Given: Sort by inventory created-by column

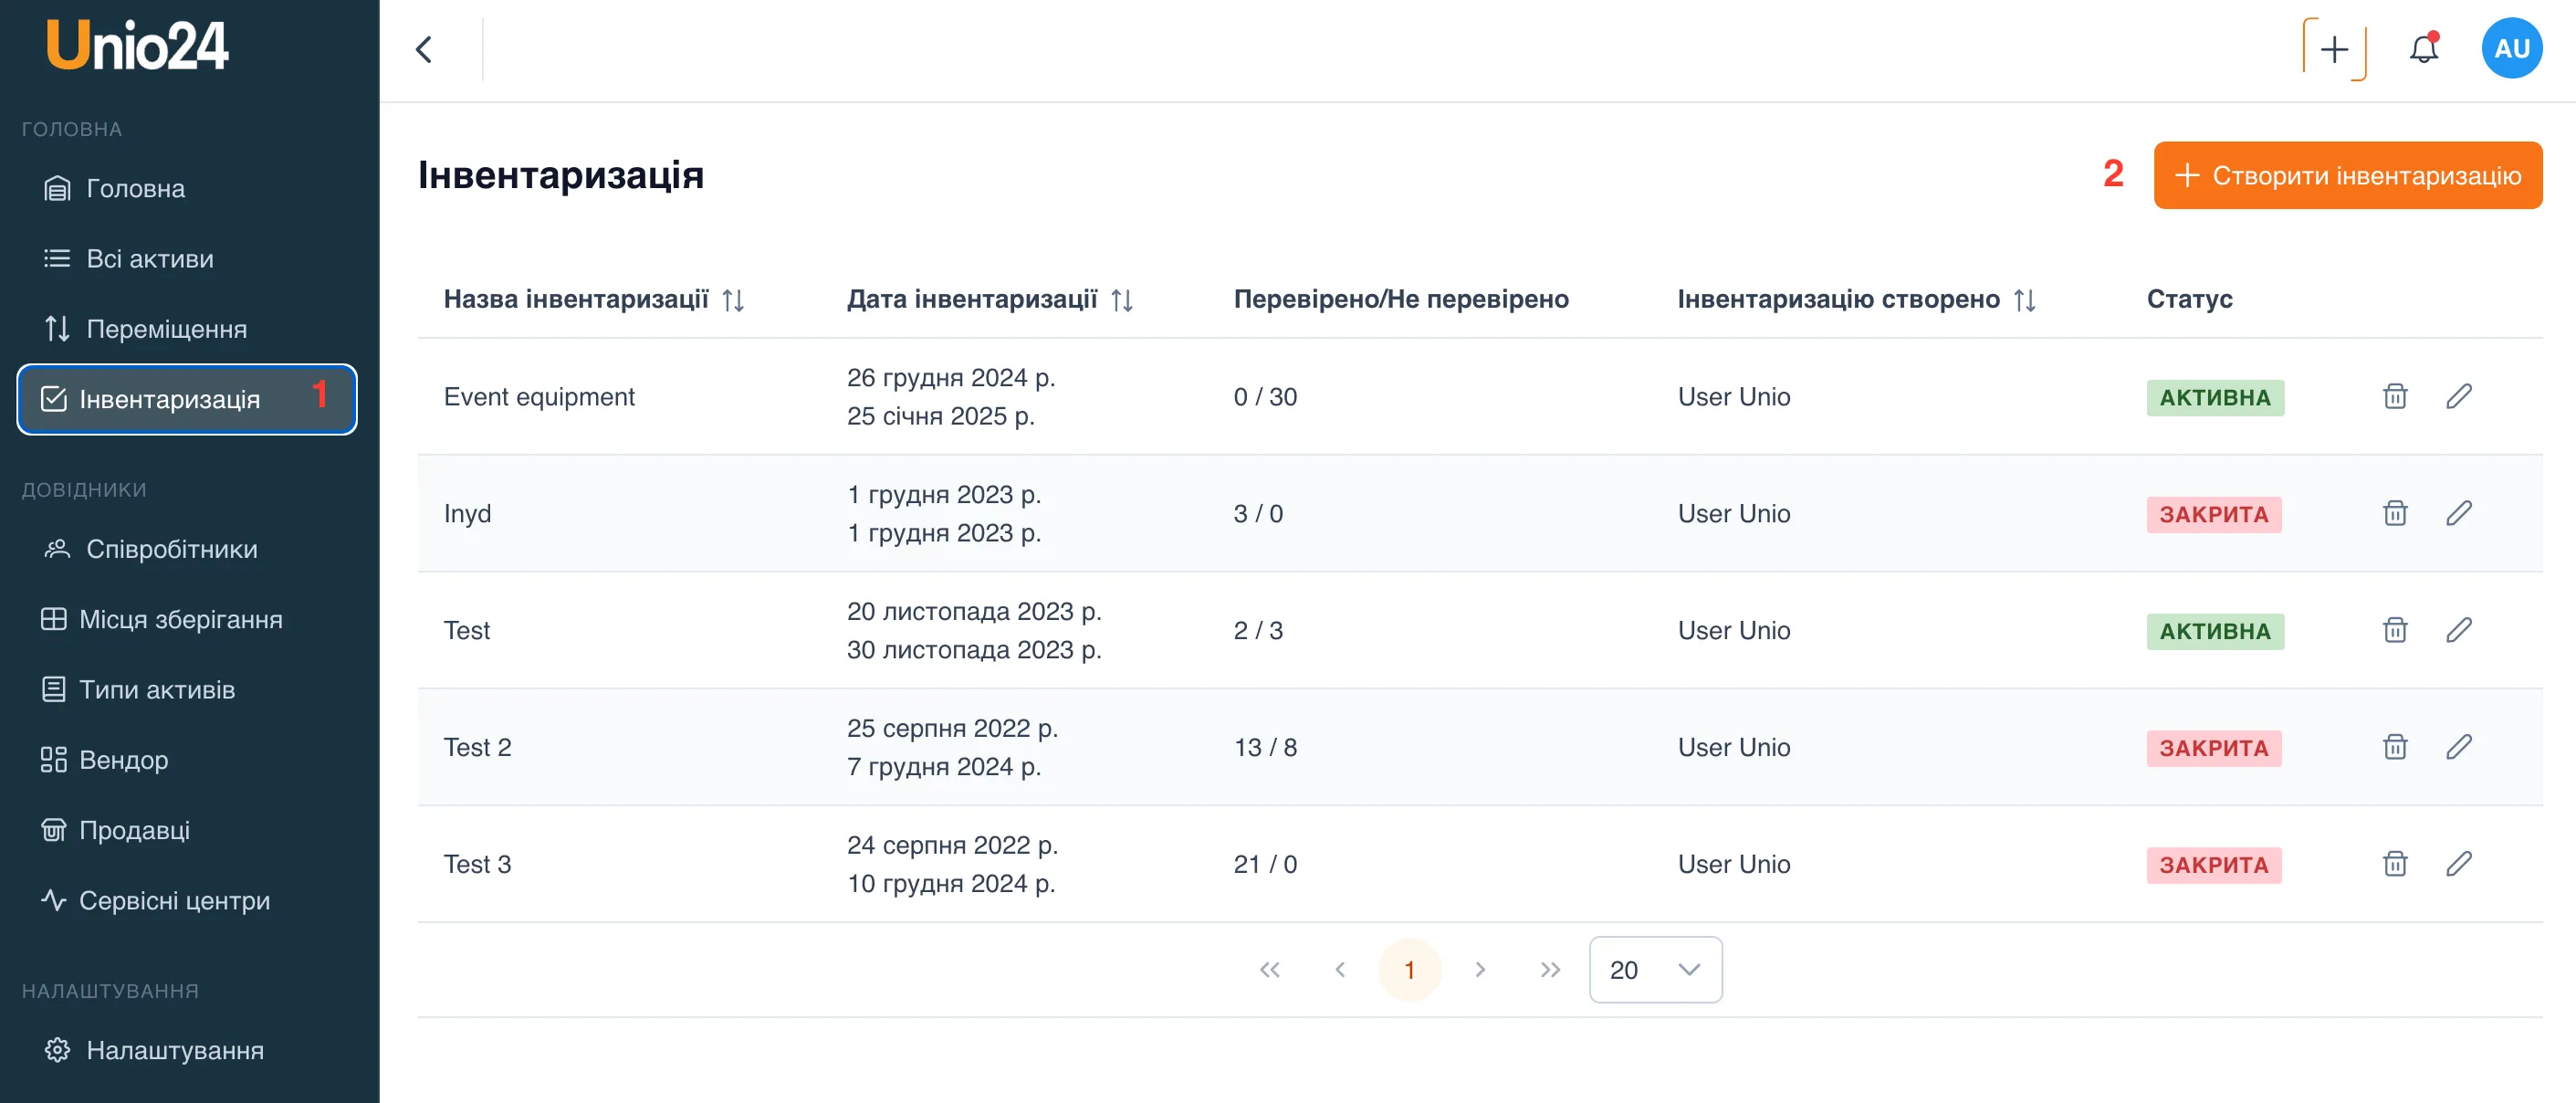Looking at the screenshot, I should click(x=2024, y=300).
